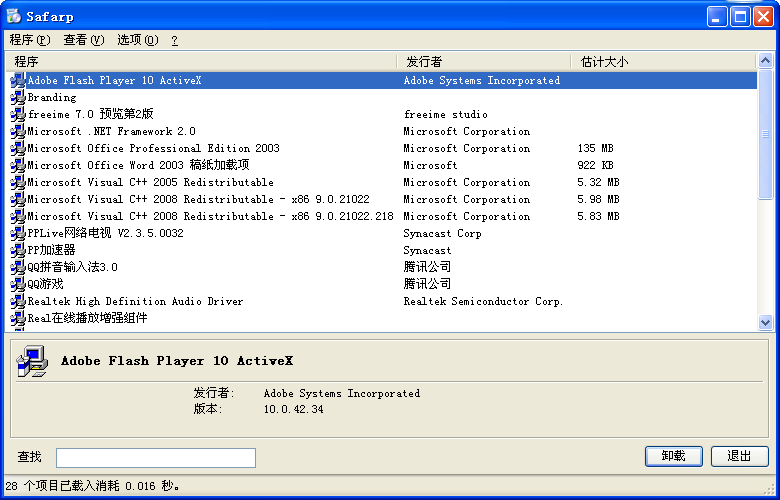This screenshot has width=780, height=500.
Task: Sort list by the 程序 column header
Action: (x=200, y=62)
